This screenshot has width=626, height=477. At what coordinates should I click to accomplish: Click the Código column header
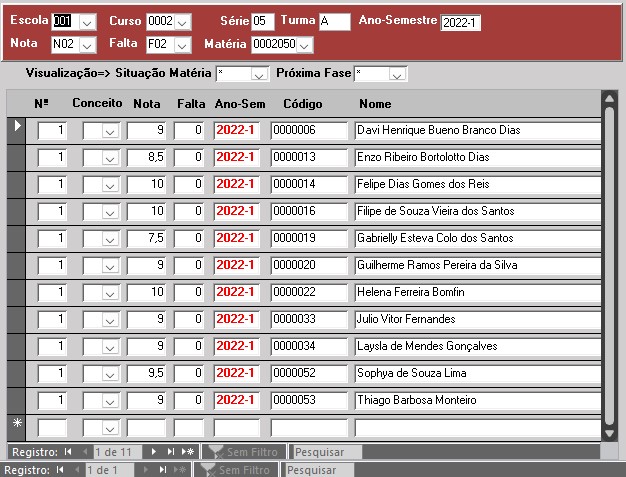click(303, 104)
